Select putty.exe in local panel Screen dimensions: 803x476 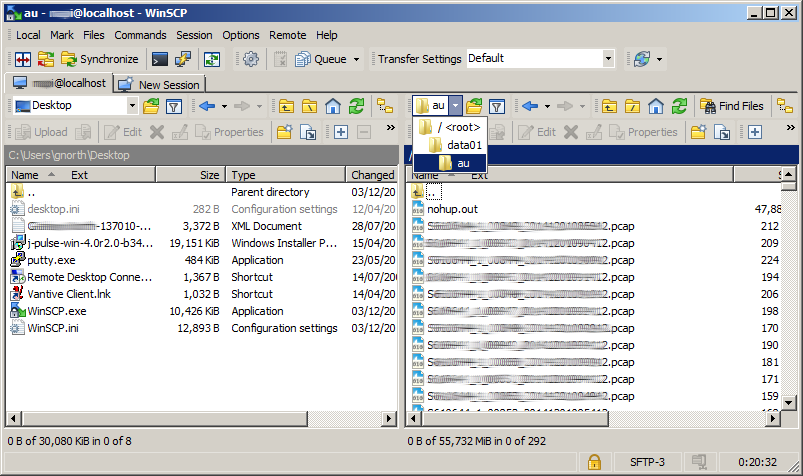[x=51, y=260]
